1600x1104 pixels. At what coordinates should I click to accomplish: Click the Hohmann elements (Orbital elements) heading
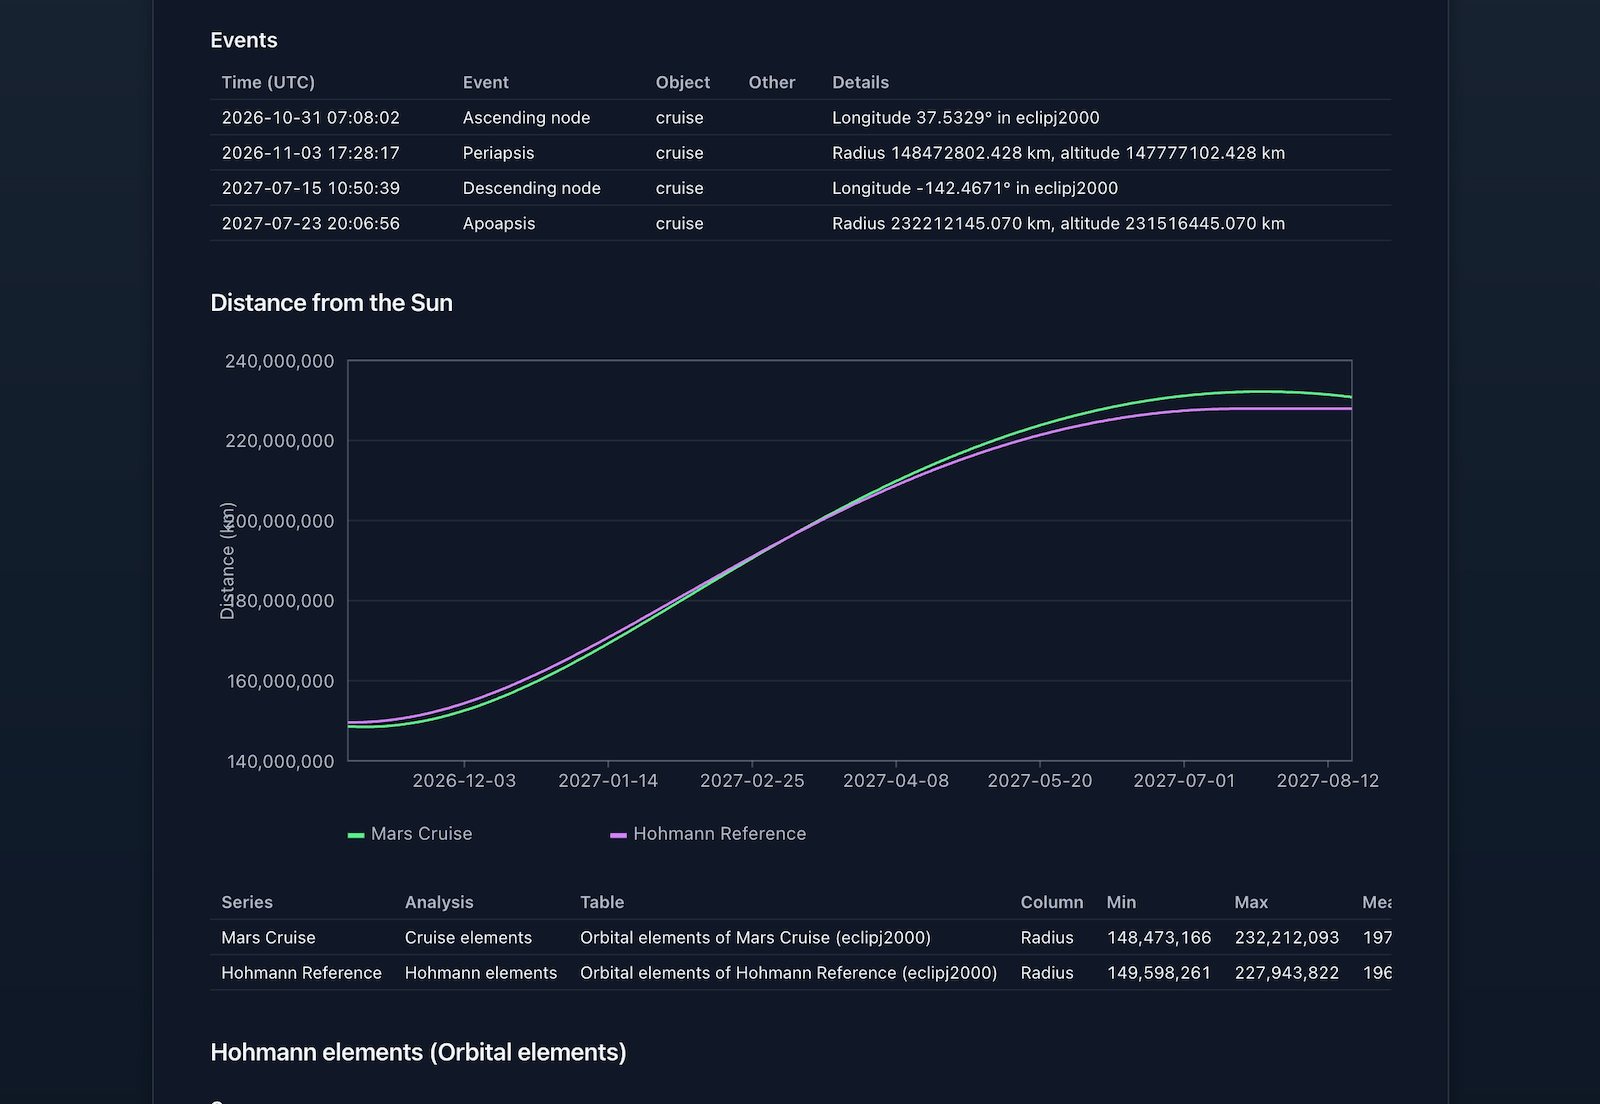coord(418,1053)
